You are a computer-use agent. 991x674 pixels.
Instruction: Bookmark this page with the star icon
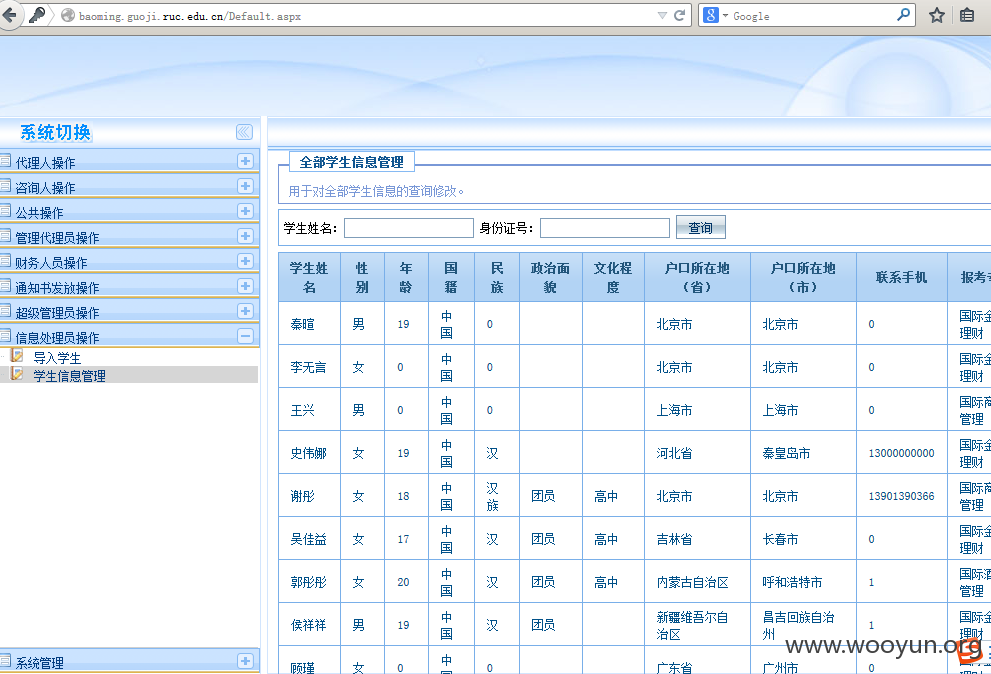(937, 15)
